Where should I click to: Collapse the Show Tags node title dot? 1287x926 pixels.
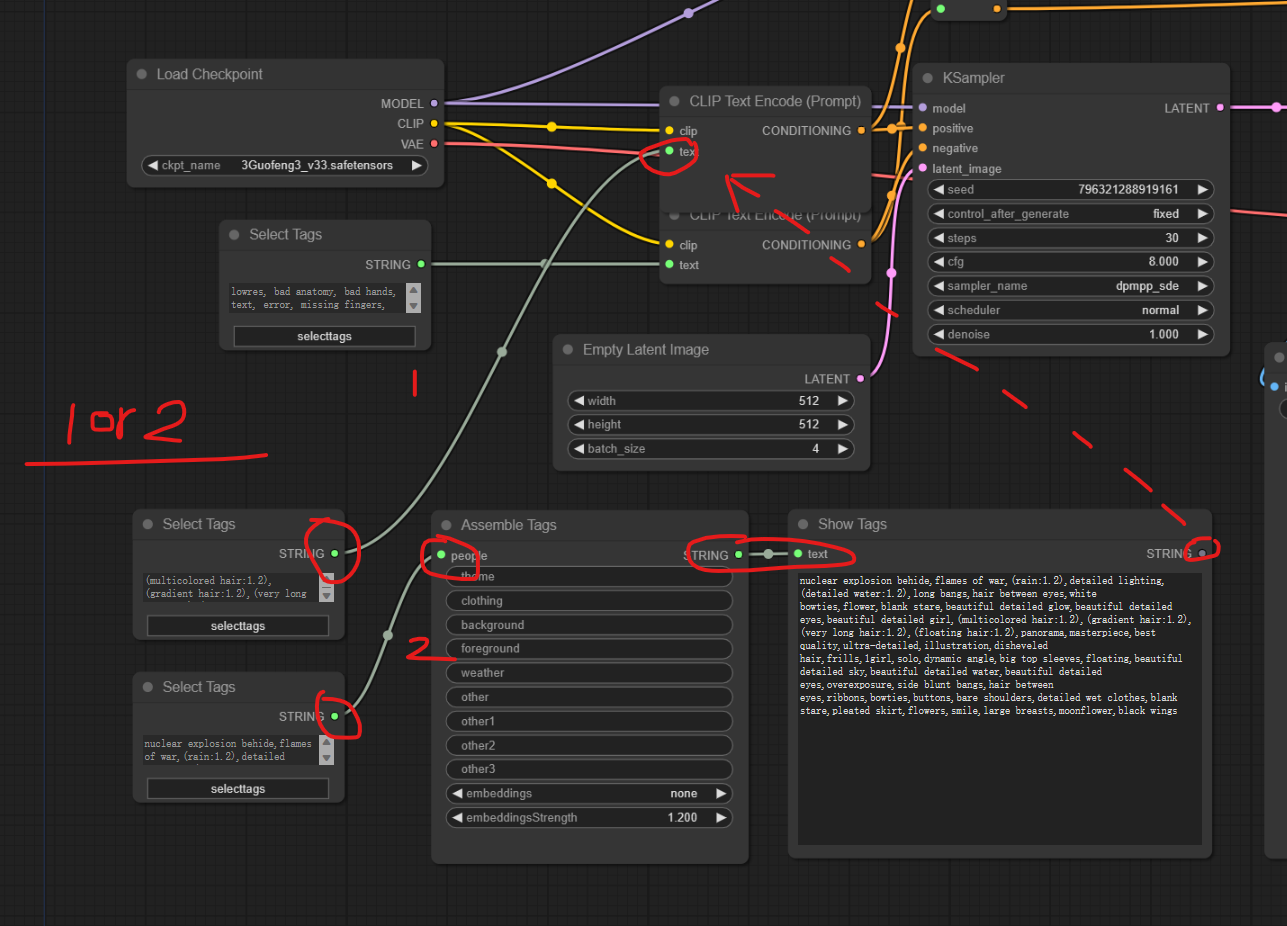click(x=804, y=524)
